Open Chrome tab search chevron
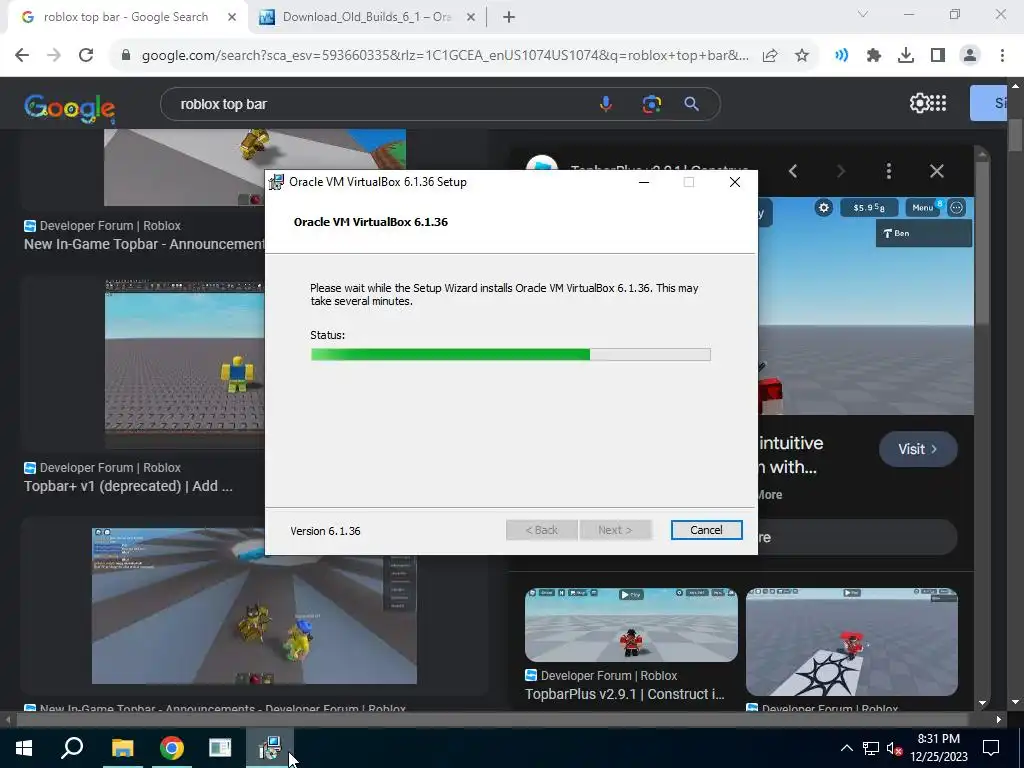This screenshot has width=1024, height=768. point(863,14)
